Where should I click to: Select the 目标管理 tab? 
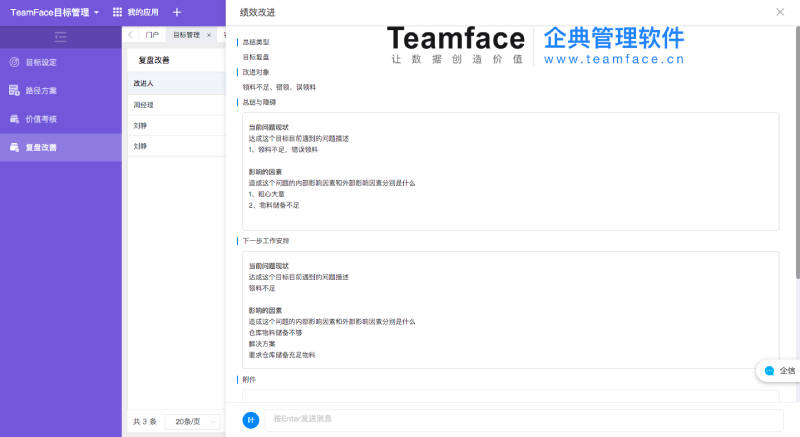click(186, 35)
